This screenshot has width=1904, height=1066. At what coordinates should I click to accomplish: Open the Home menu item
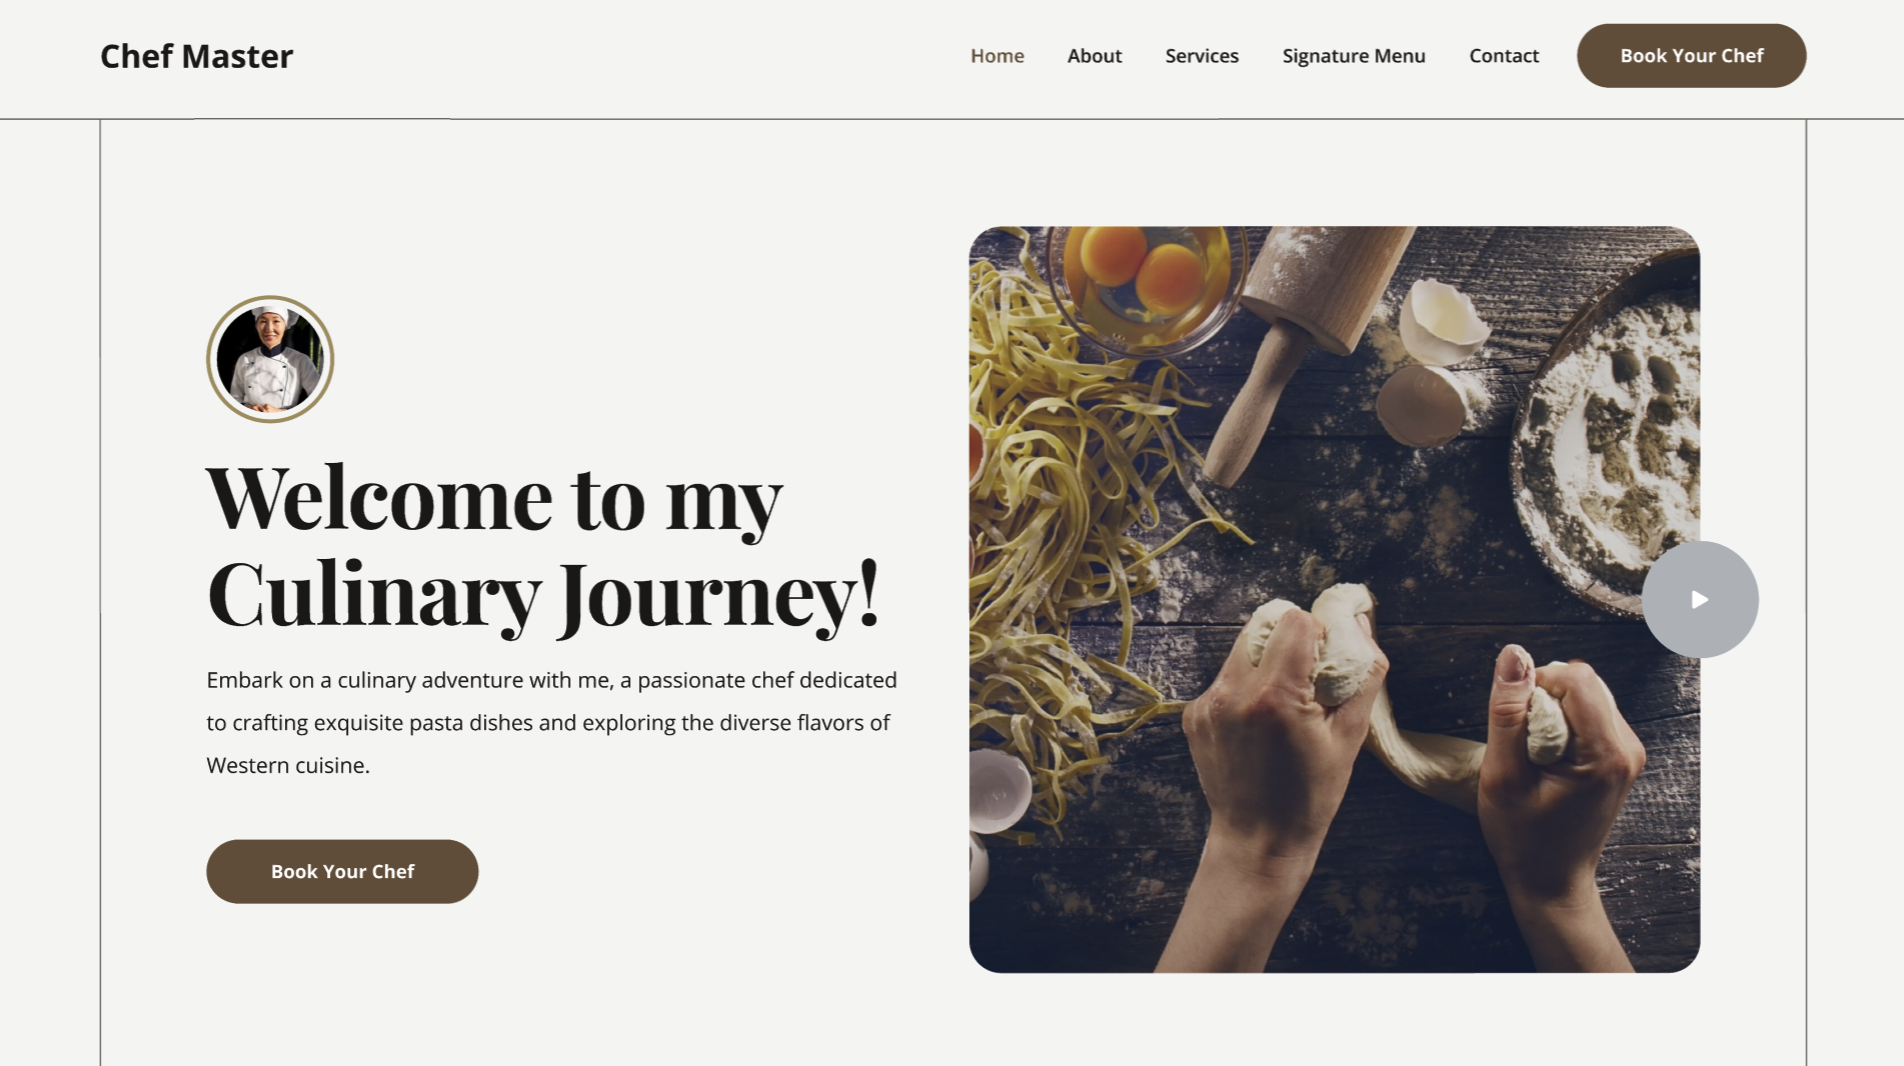(x=997, y=56)
